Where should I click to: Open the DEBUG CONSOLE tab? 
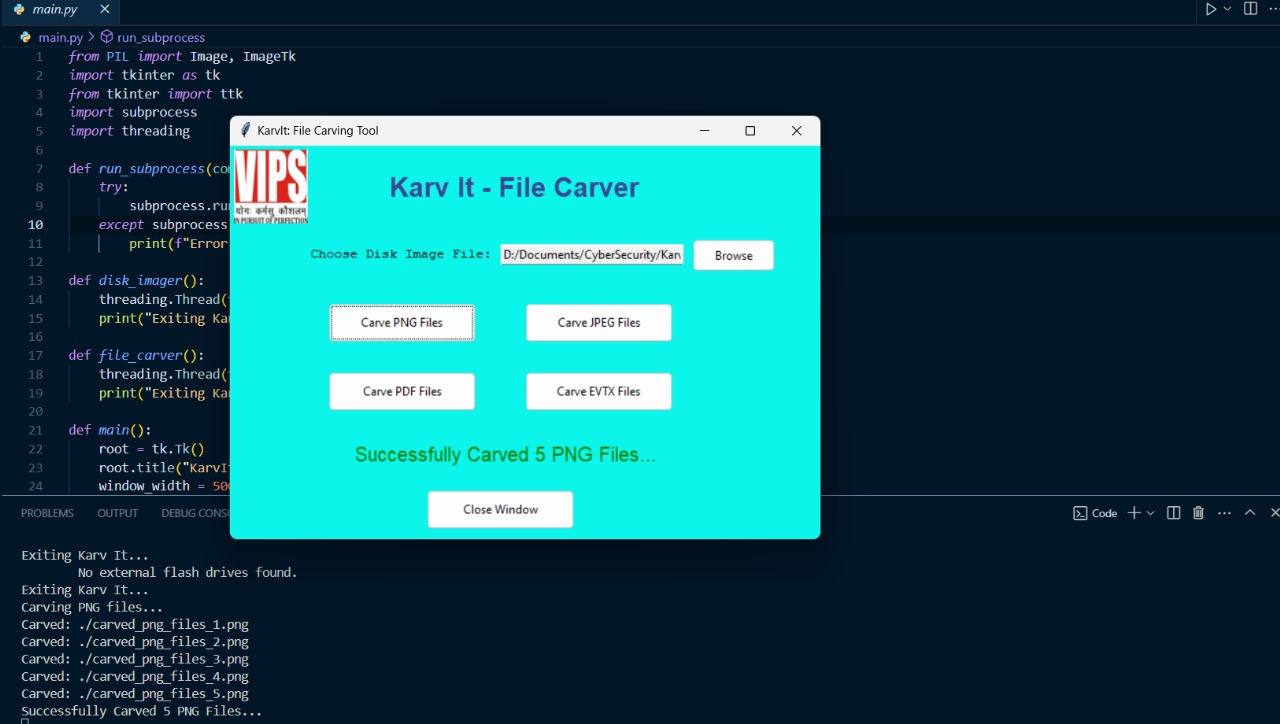pos(196,512)
